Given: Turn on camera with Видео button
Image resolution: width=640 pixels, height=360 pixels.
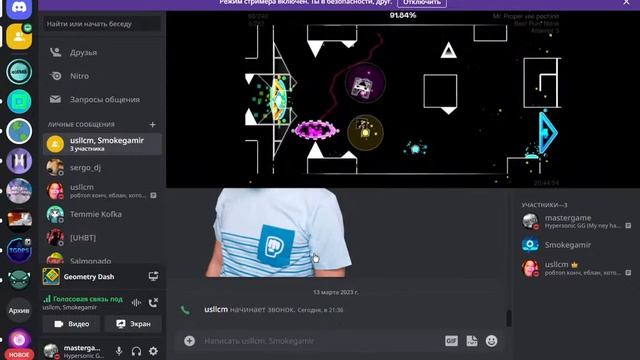Looking at the screenshot, I should click(x=71, y=324).
